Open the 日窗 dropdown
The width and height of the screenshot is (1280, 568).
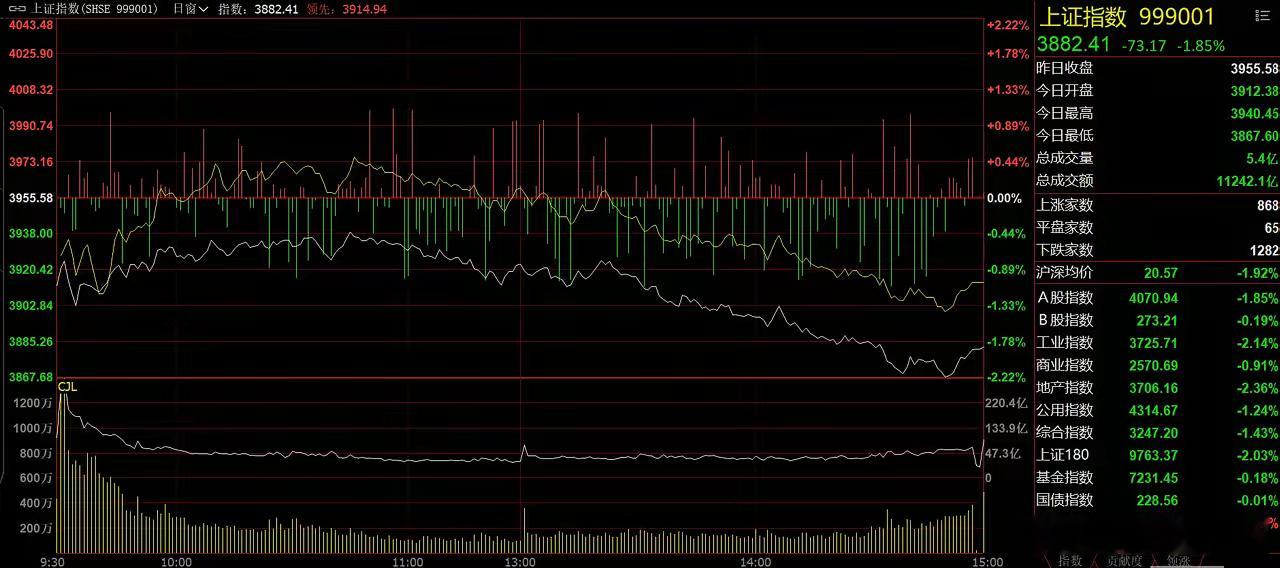point(190,8)
